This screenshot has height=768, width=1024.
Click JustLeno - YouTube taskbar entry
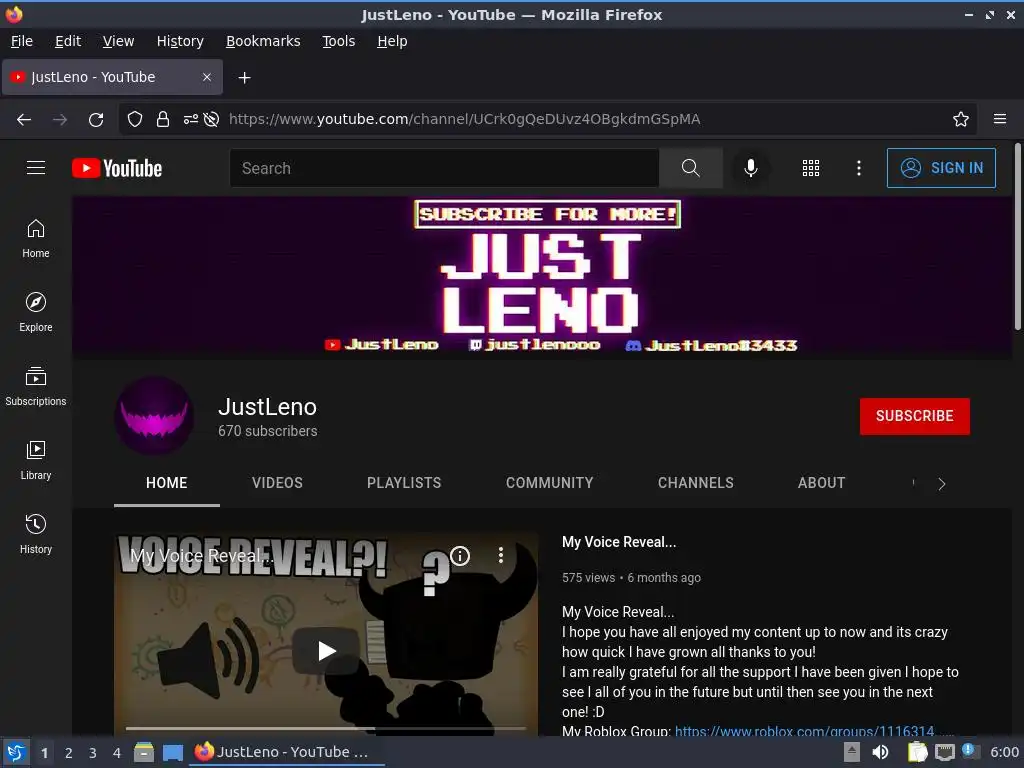[287, 752]
